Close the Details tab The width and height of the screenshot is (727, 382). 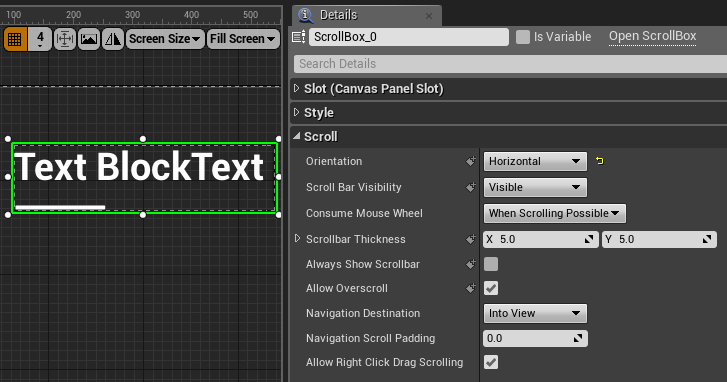[x=429, y=16]
